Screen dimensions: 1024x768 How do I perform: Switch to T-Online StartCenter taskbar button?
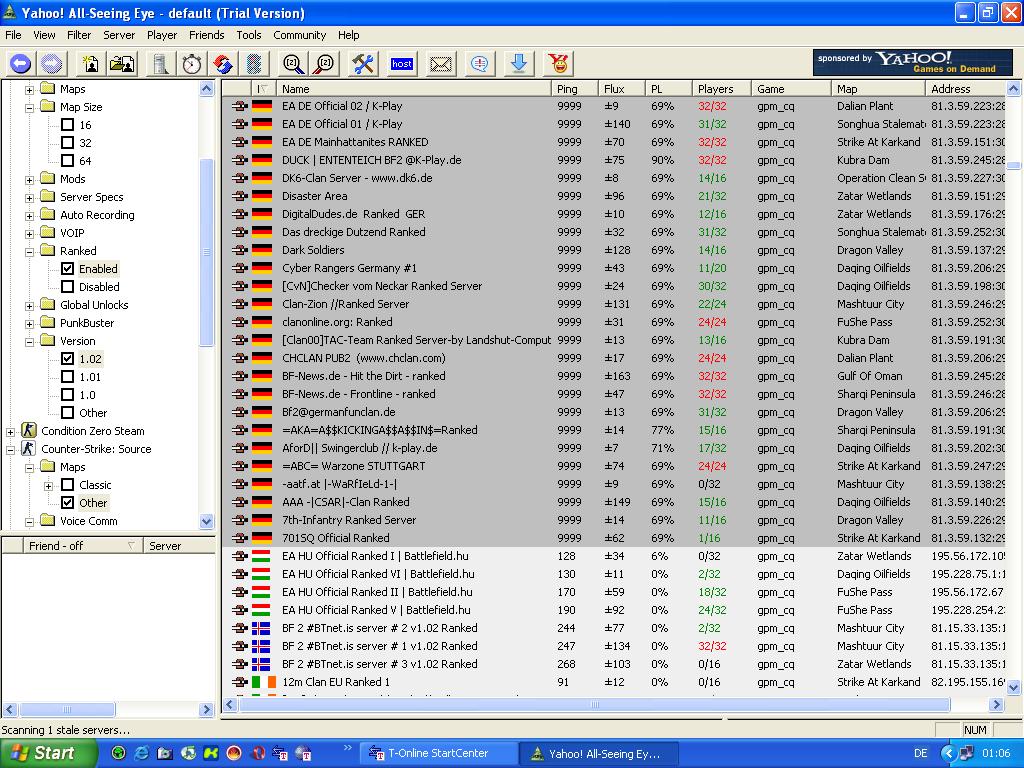[439, 753]
